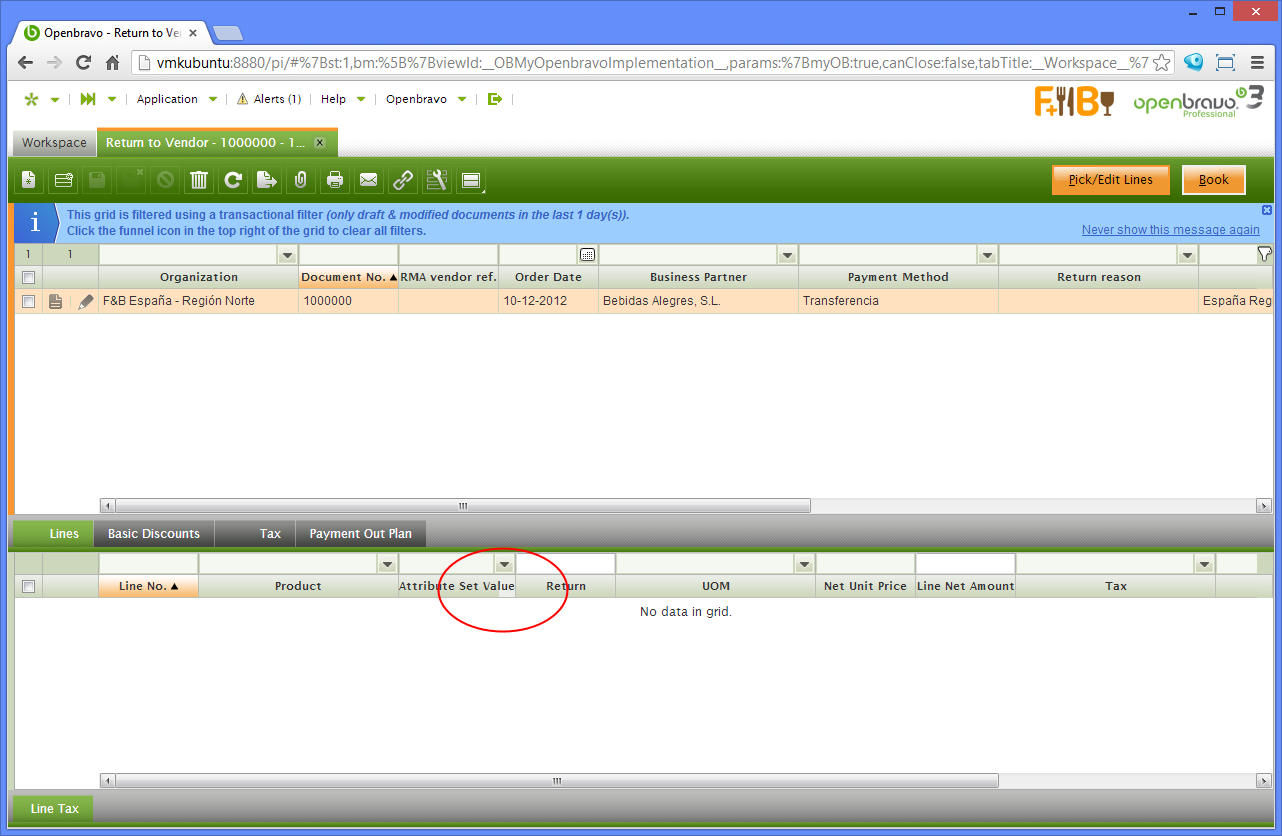1282x836 pixels.
Task: Open the Help menu
Action: (x=343, y=99)
